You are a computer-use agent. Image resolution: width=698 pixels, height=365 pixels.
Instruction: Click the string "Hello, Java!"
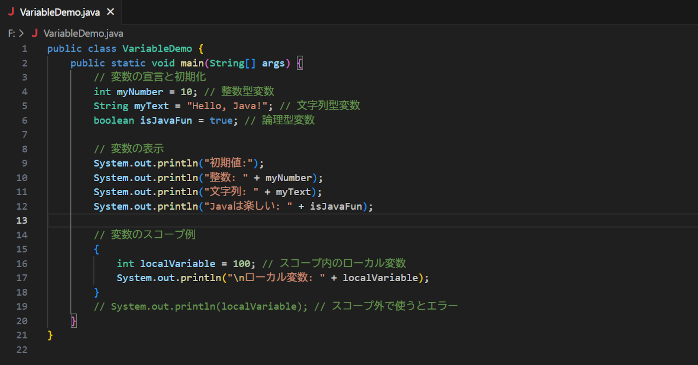(x=227, y=106)
